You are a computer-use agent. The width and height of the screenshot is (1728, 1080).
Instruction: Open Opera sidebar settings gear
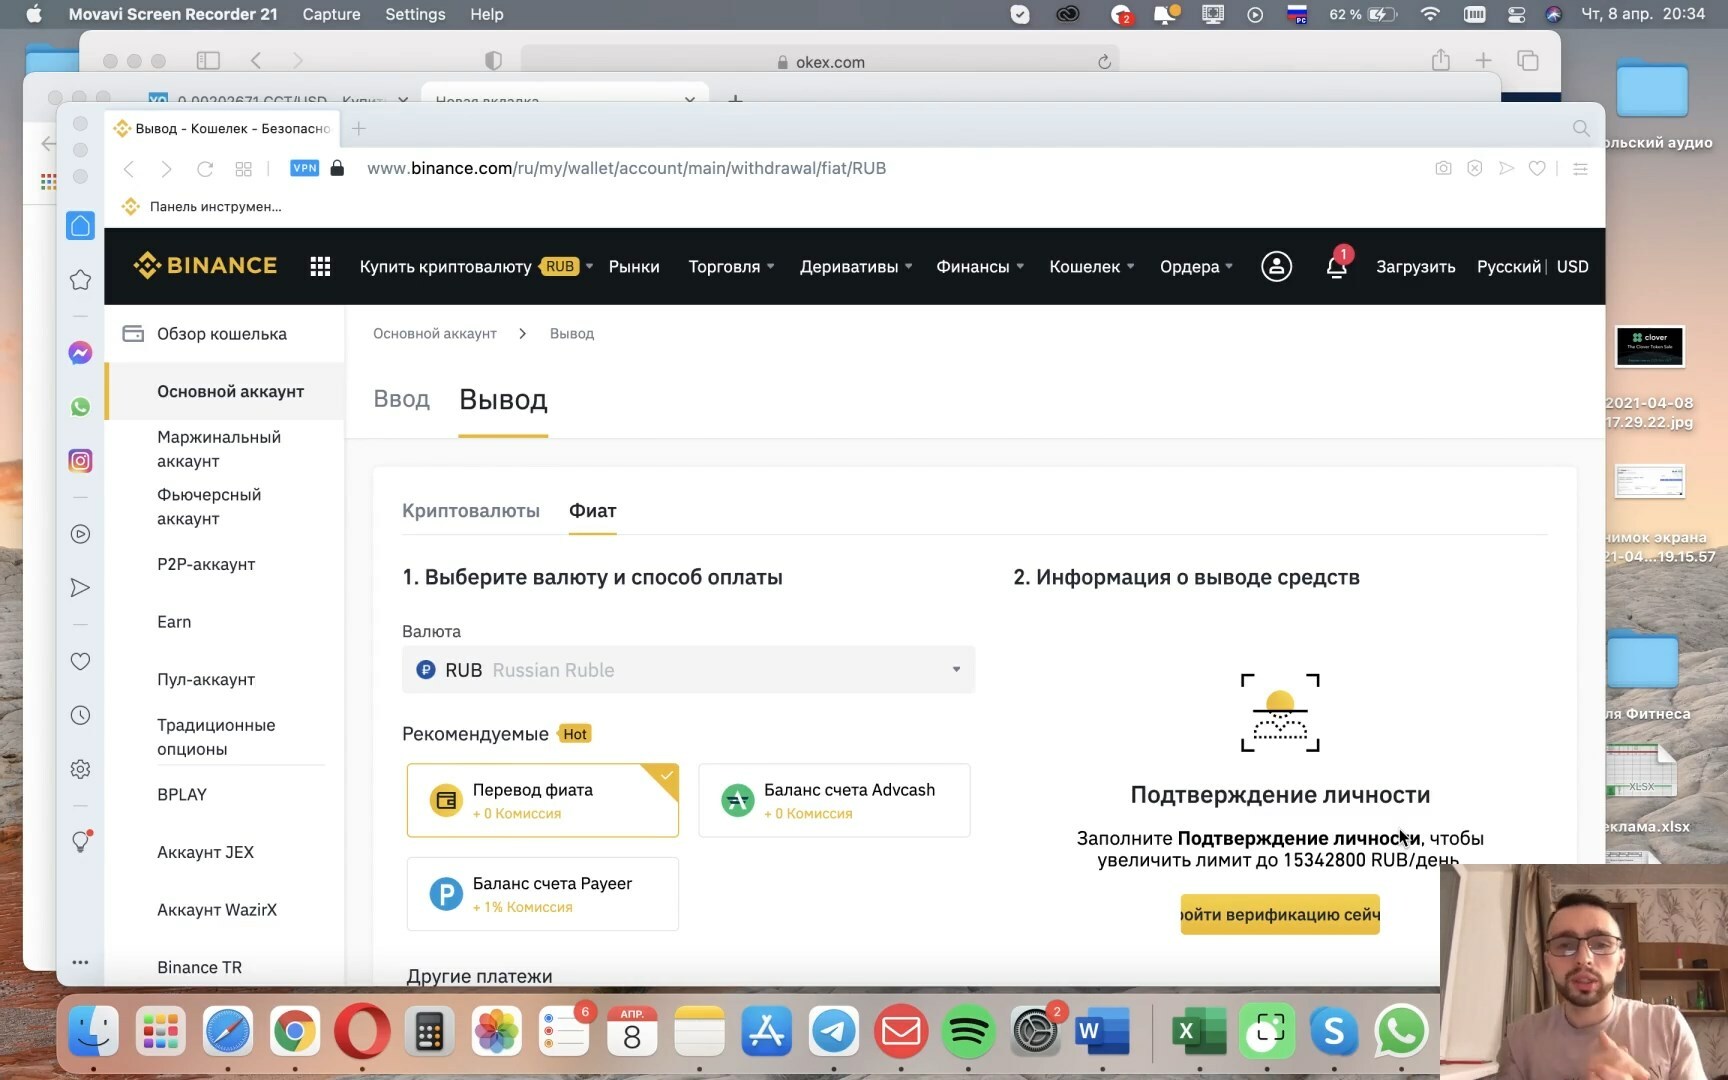click(81, 769)
